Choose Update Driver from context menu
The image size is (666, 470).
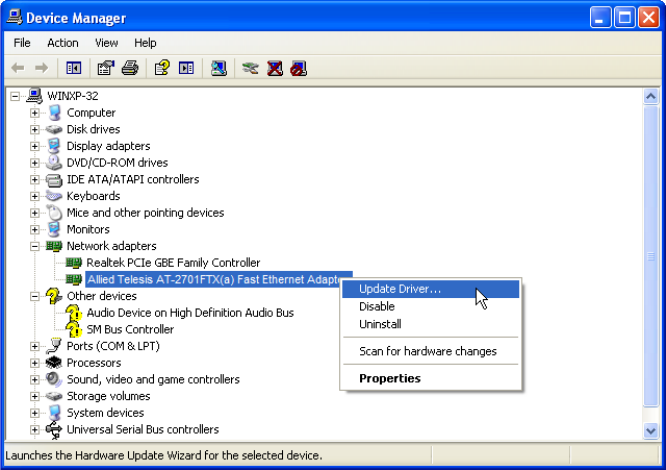point(399,289)
